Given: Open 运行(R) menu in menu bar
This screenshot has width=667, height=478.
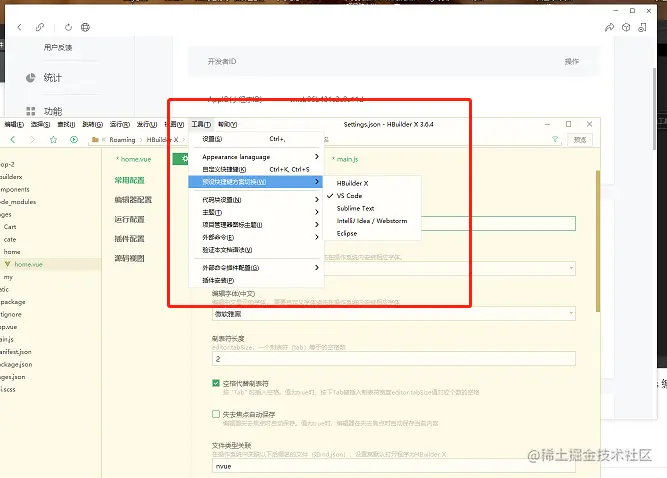Looking at the screenshot, I should pyautogui.click(x=120, y=124).
